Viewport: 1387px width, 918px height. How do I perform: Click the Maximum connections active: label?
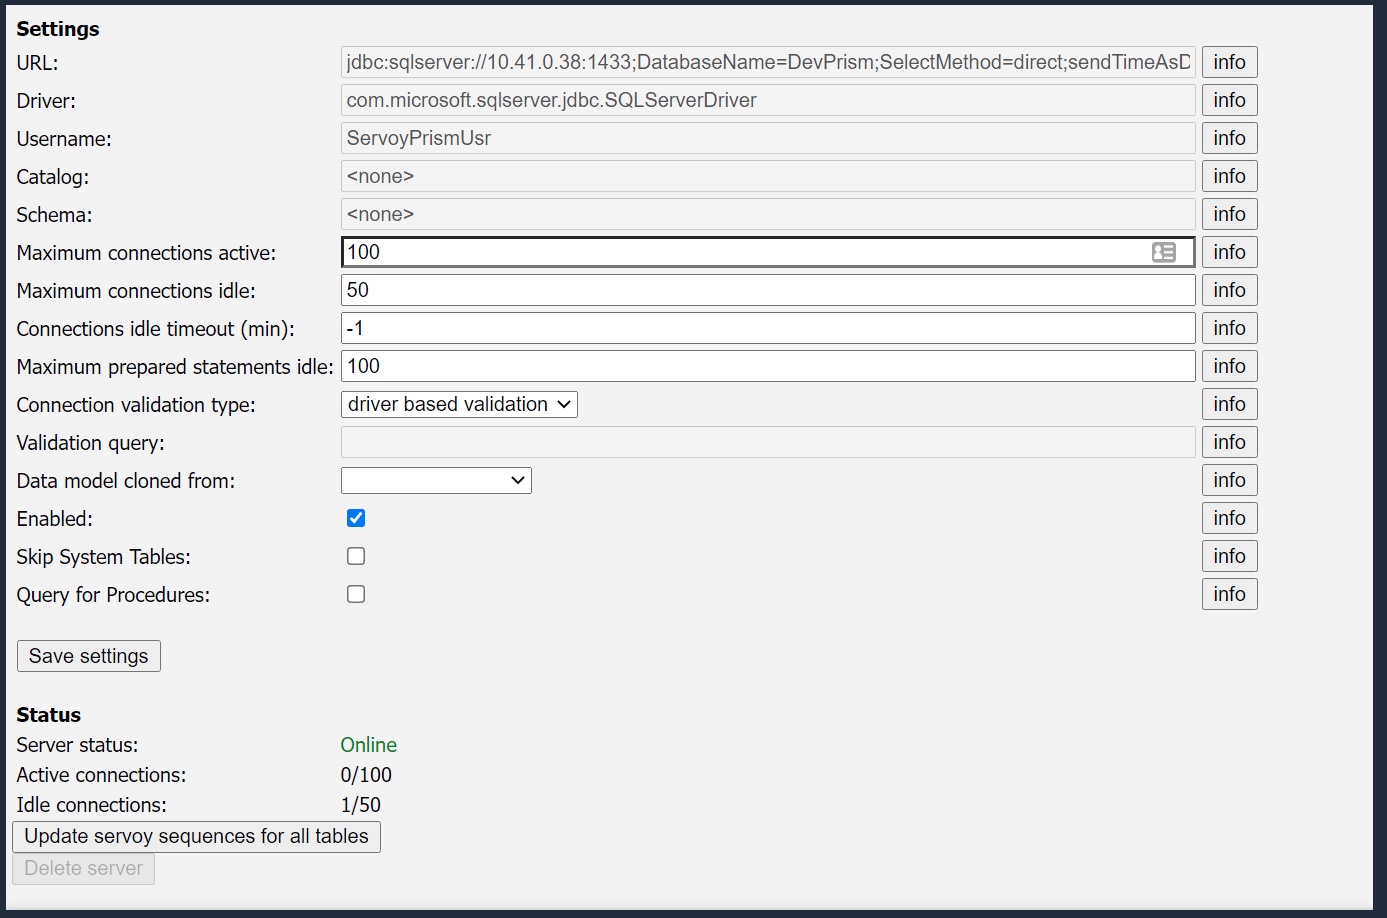[x=146, y=253]
